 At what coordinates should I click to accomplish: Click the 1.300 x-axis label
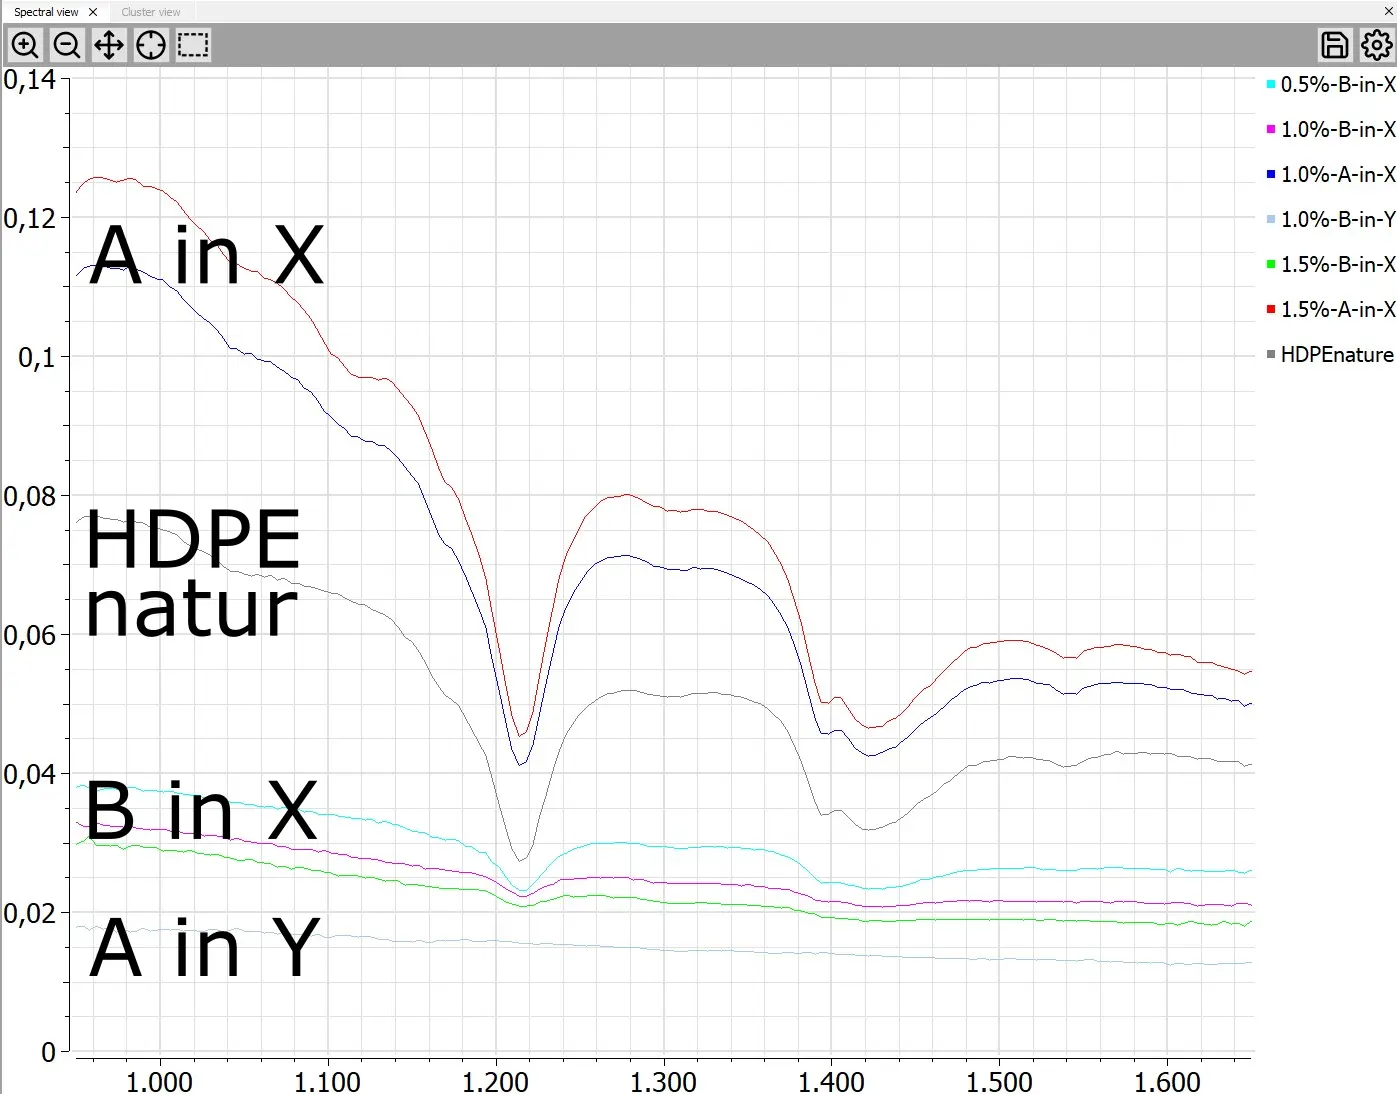click(x=663, y=1081)
